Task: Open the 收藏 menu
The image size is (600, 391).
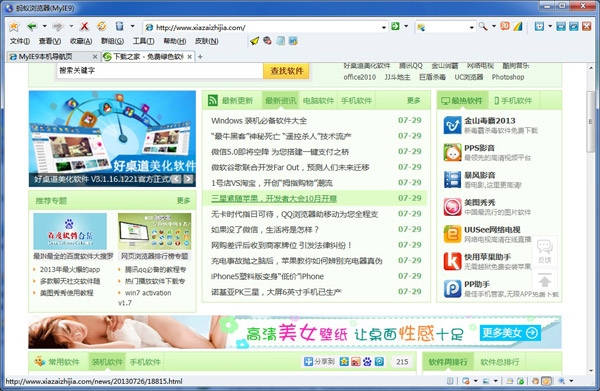Action: tap(81, 41)
